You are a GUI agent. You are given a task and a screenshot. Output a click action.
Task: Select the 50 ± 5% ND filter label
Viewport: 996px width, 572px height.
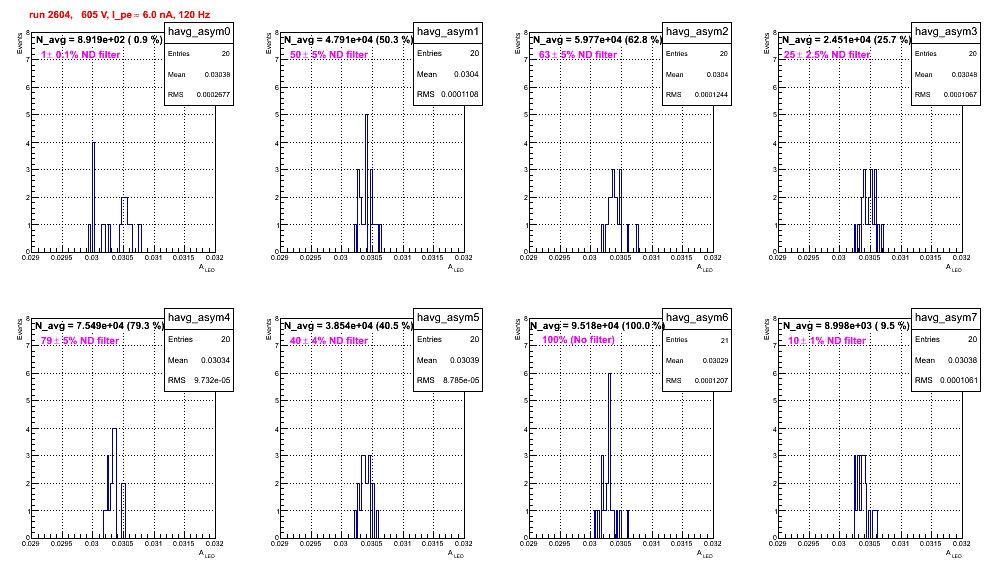[x=329, y=55]
